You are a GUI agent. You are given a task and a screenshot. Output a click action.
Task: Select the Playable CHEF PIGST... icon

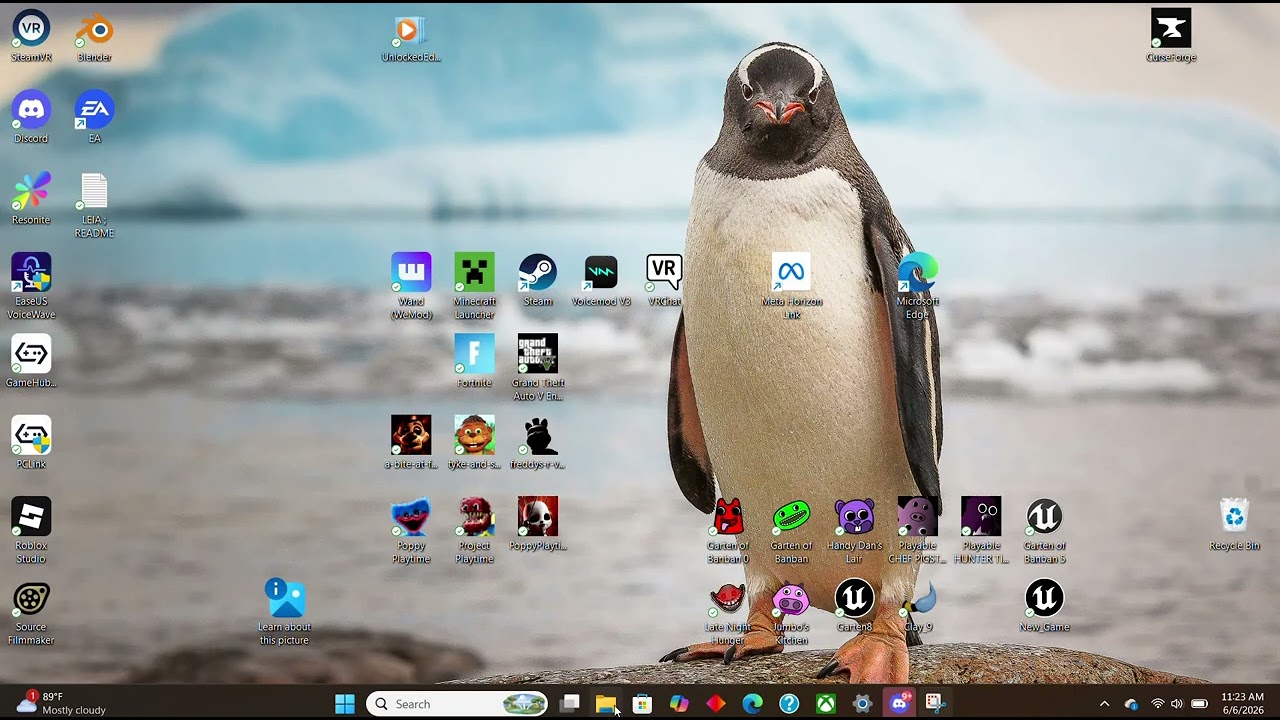click(917, 531)
